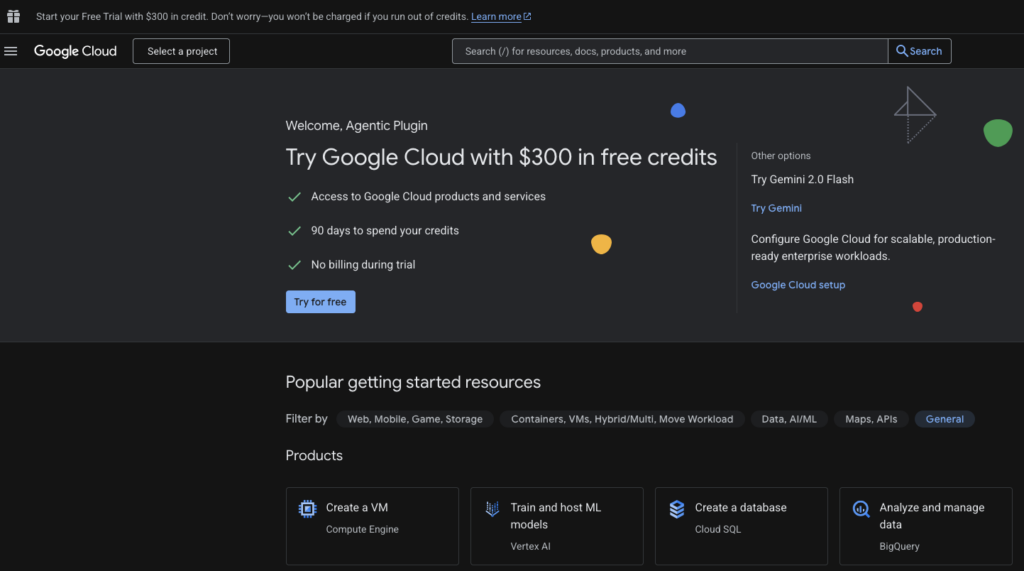Filter by Containers, VMs, Hybrid/Multi, Move Workload

pos(622,419)
